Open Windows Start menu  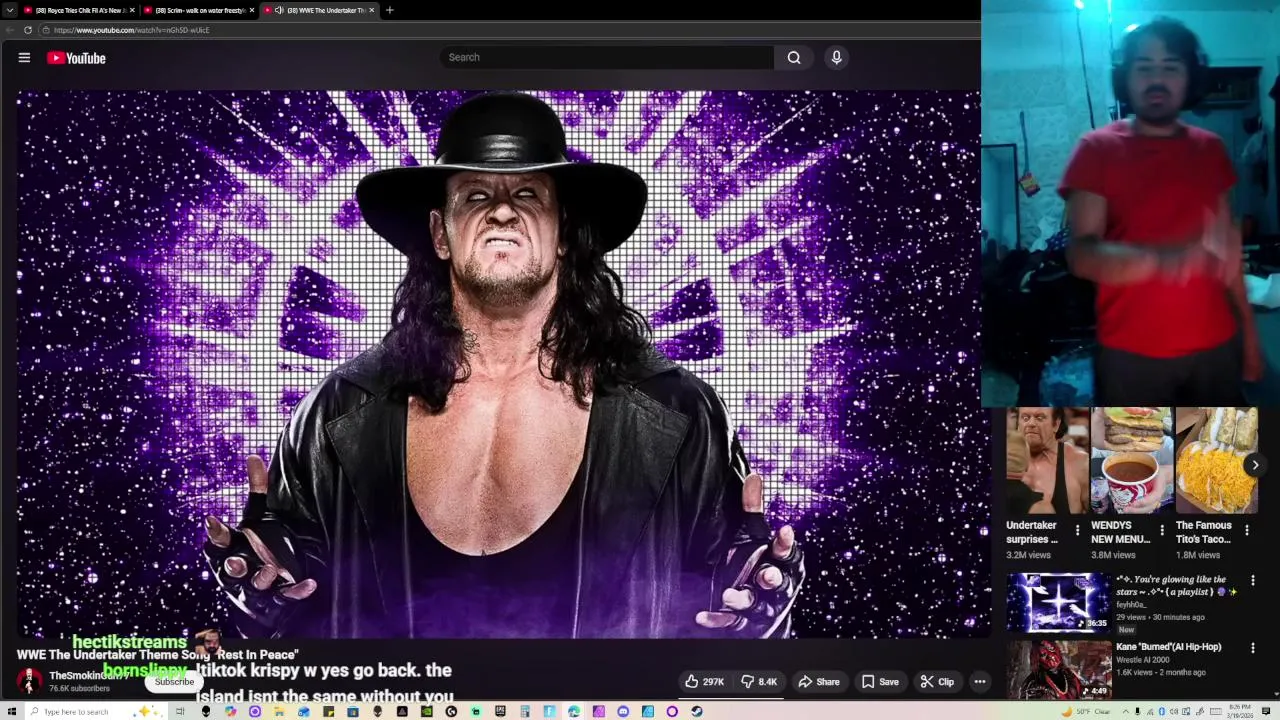tap(11, 711)
